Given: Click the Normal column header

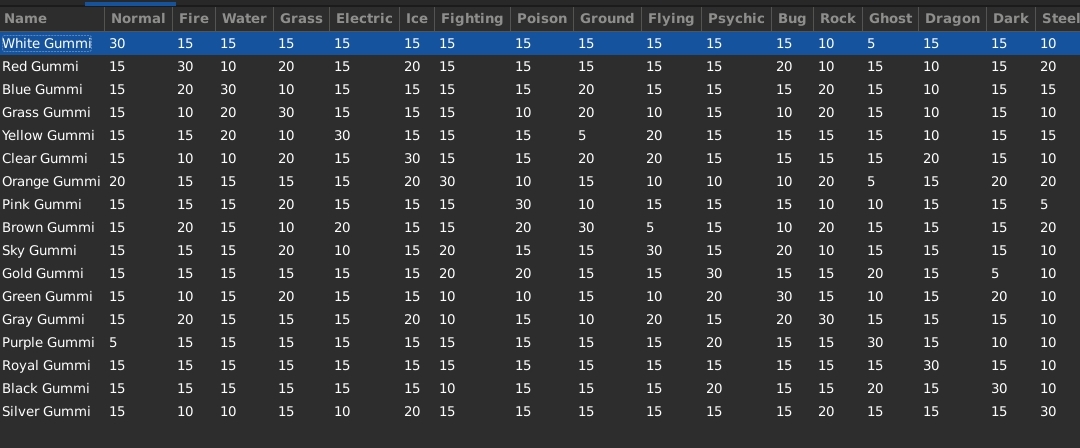Looking at the screenshot, I should pyautogui.click(x=138, y=18).
